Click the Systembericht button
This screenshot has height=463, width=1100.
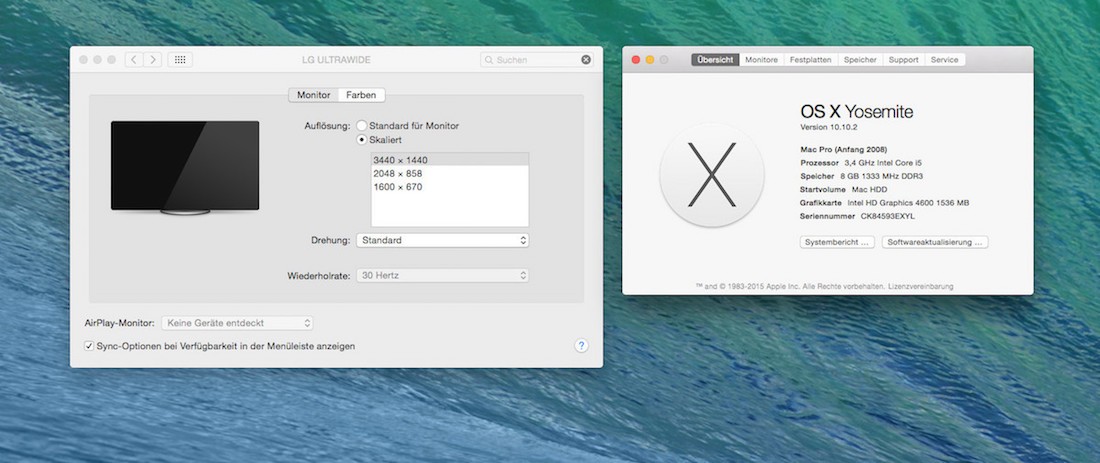(x=837, y=242)
